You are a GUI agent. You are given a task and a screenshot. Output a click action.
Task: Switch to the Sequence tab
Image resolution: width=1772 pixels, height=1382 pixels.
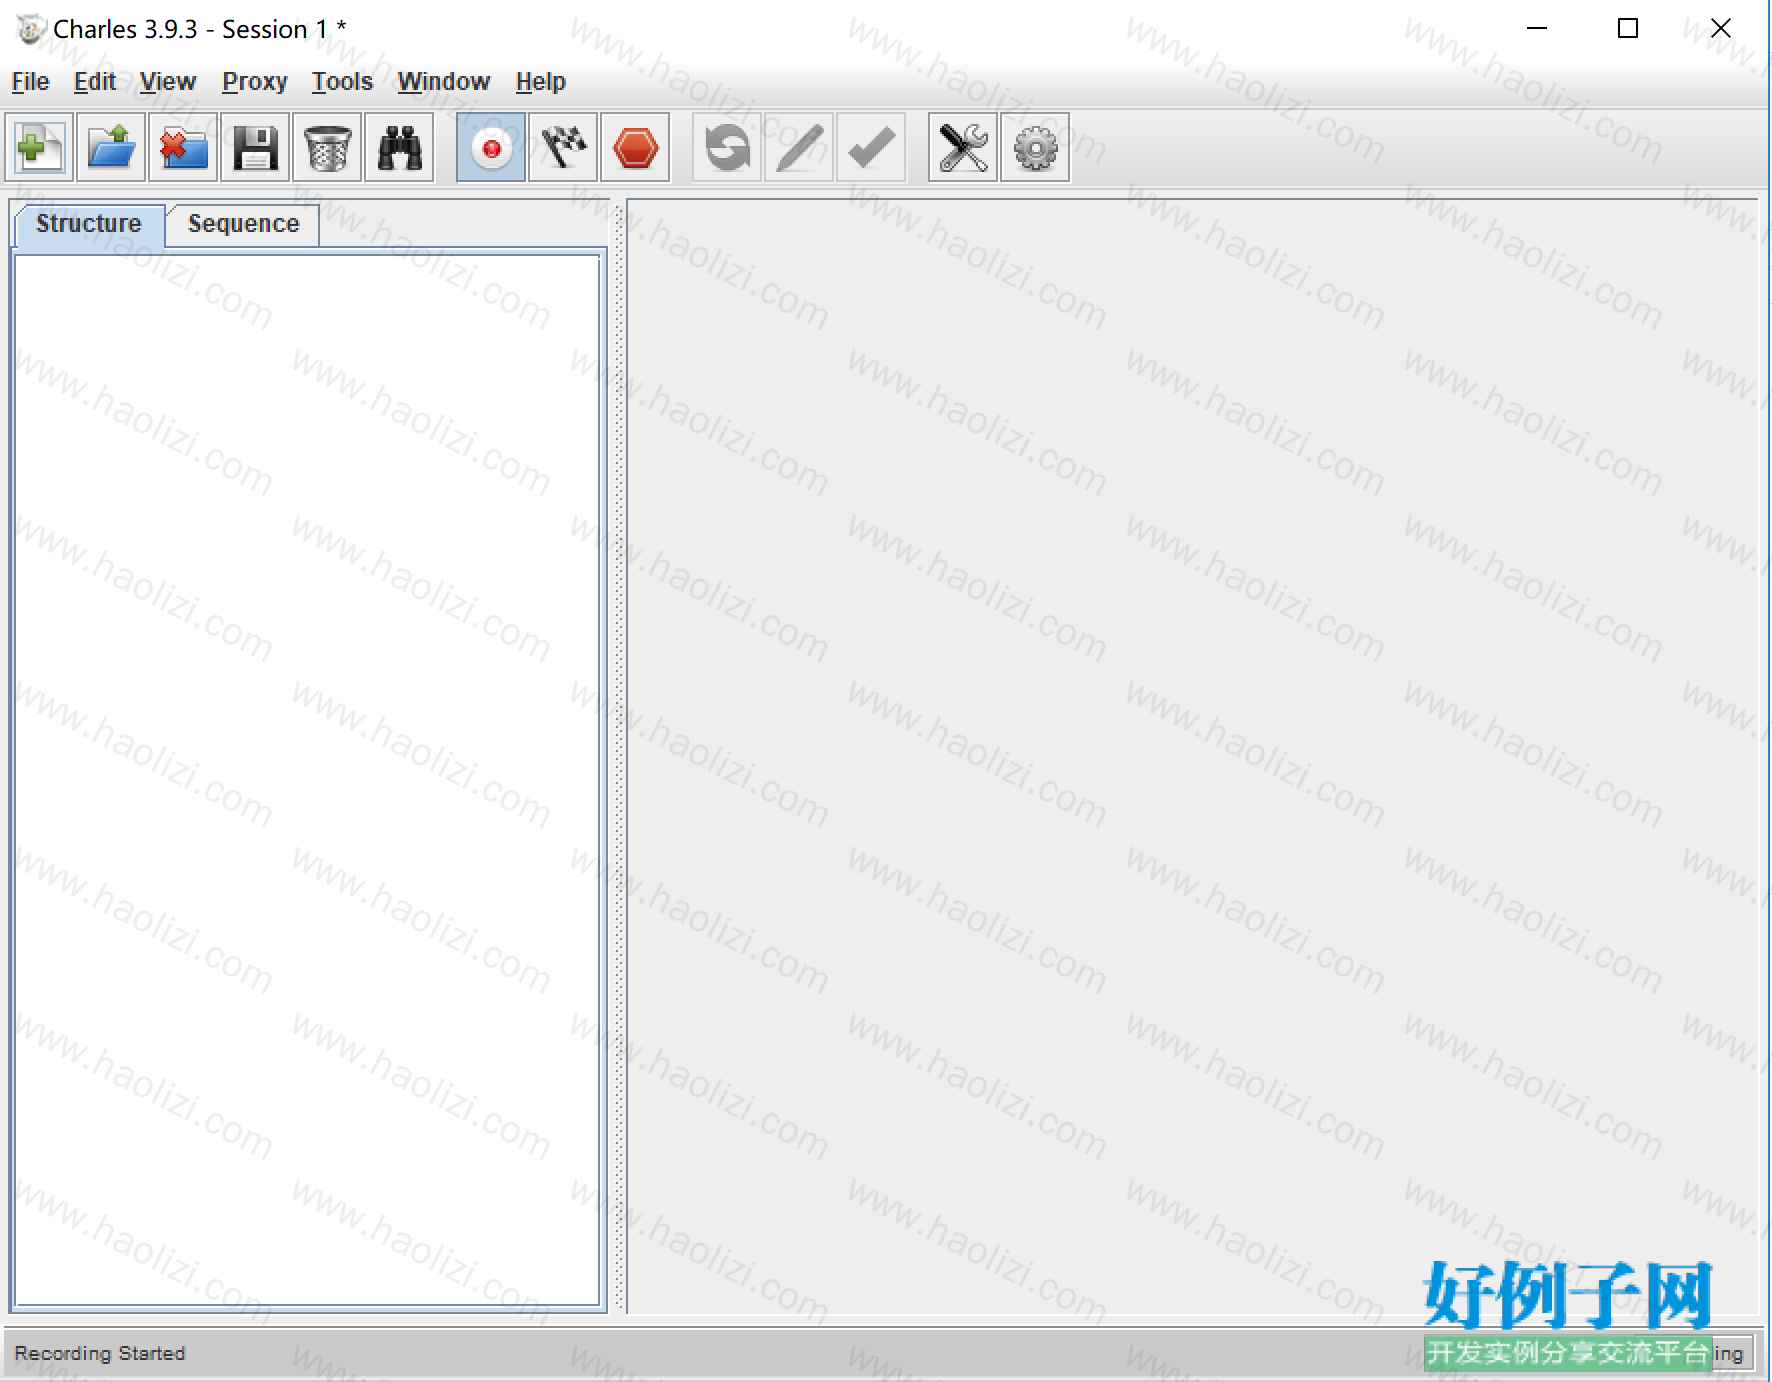pyautogui.click(x=243, y=224)
